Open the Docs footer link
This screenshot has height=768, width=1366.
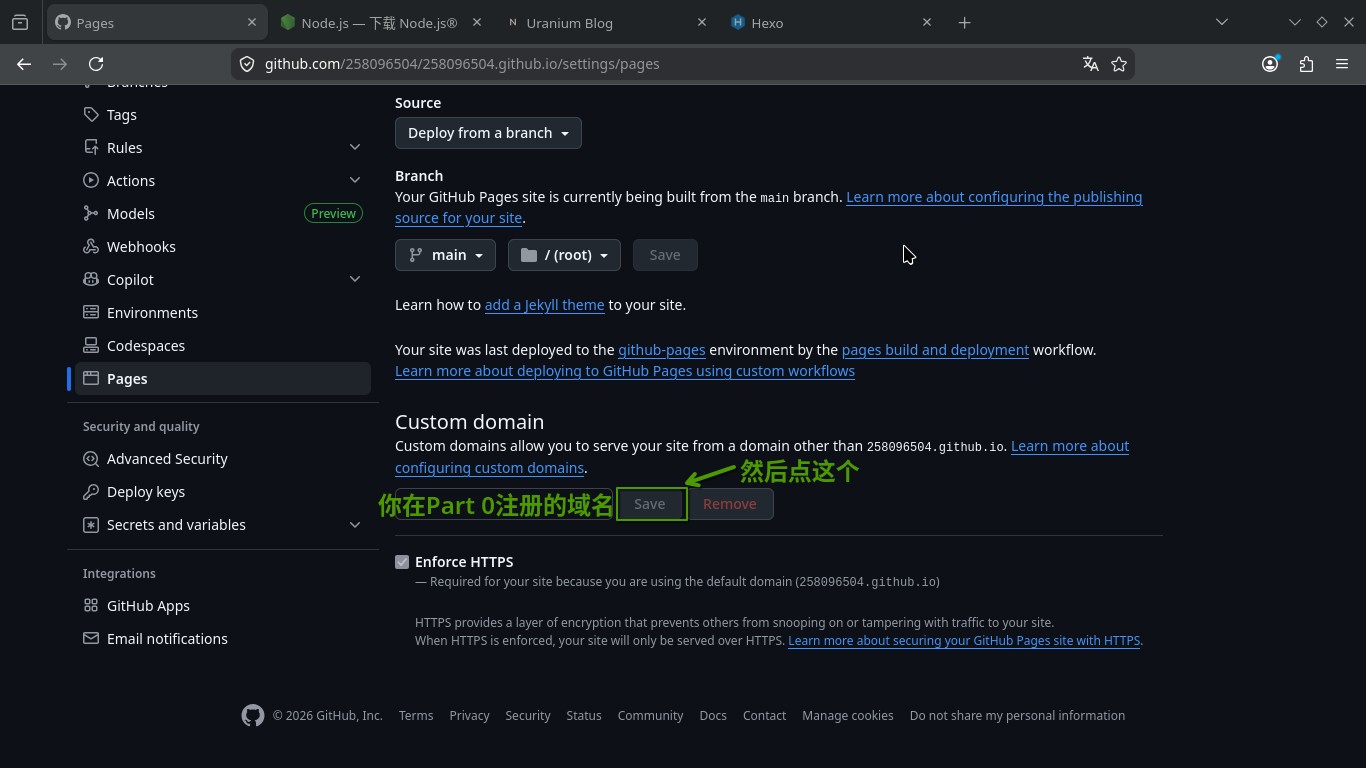tap(713, 716)
